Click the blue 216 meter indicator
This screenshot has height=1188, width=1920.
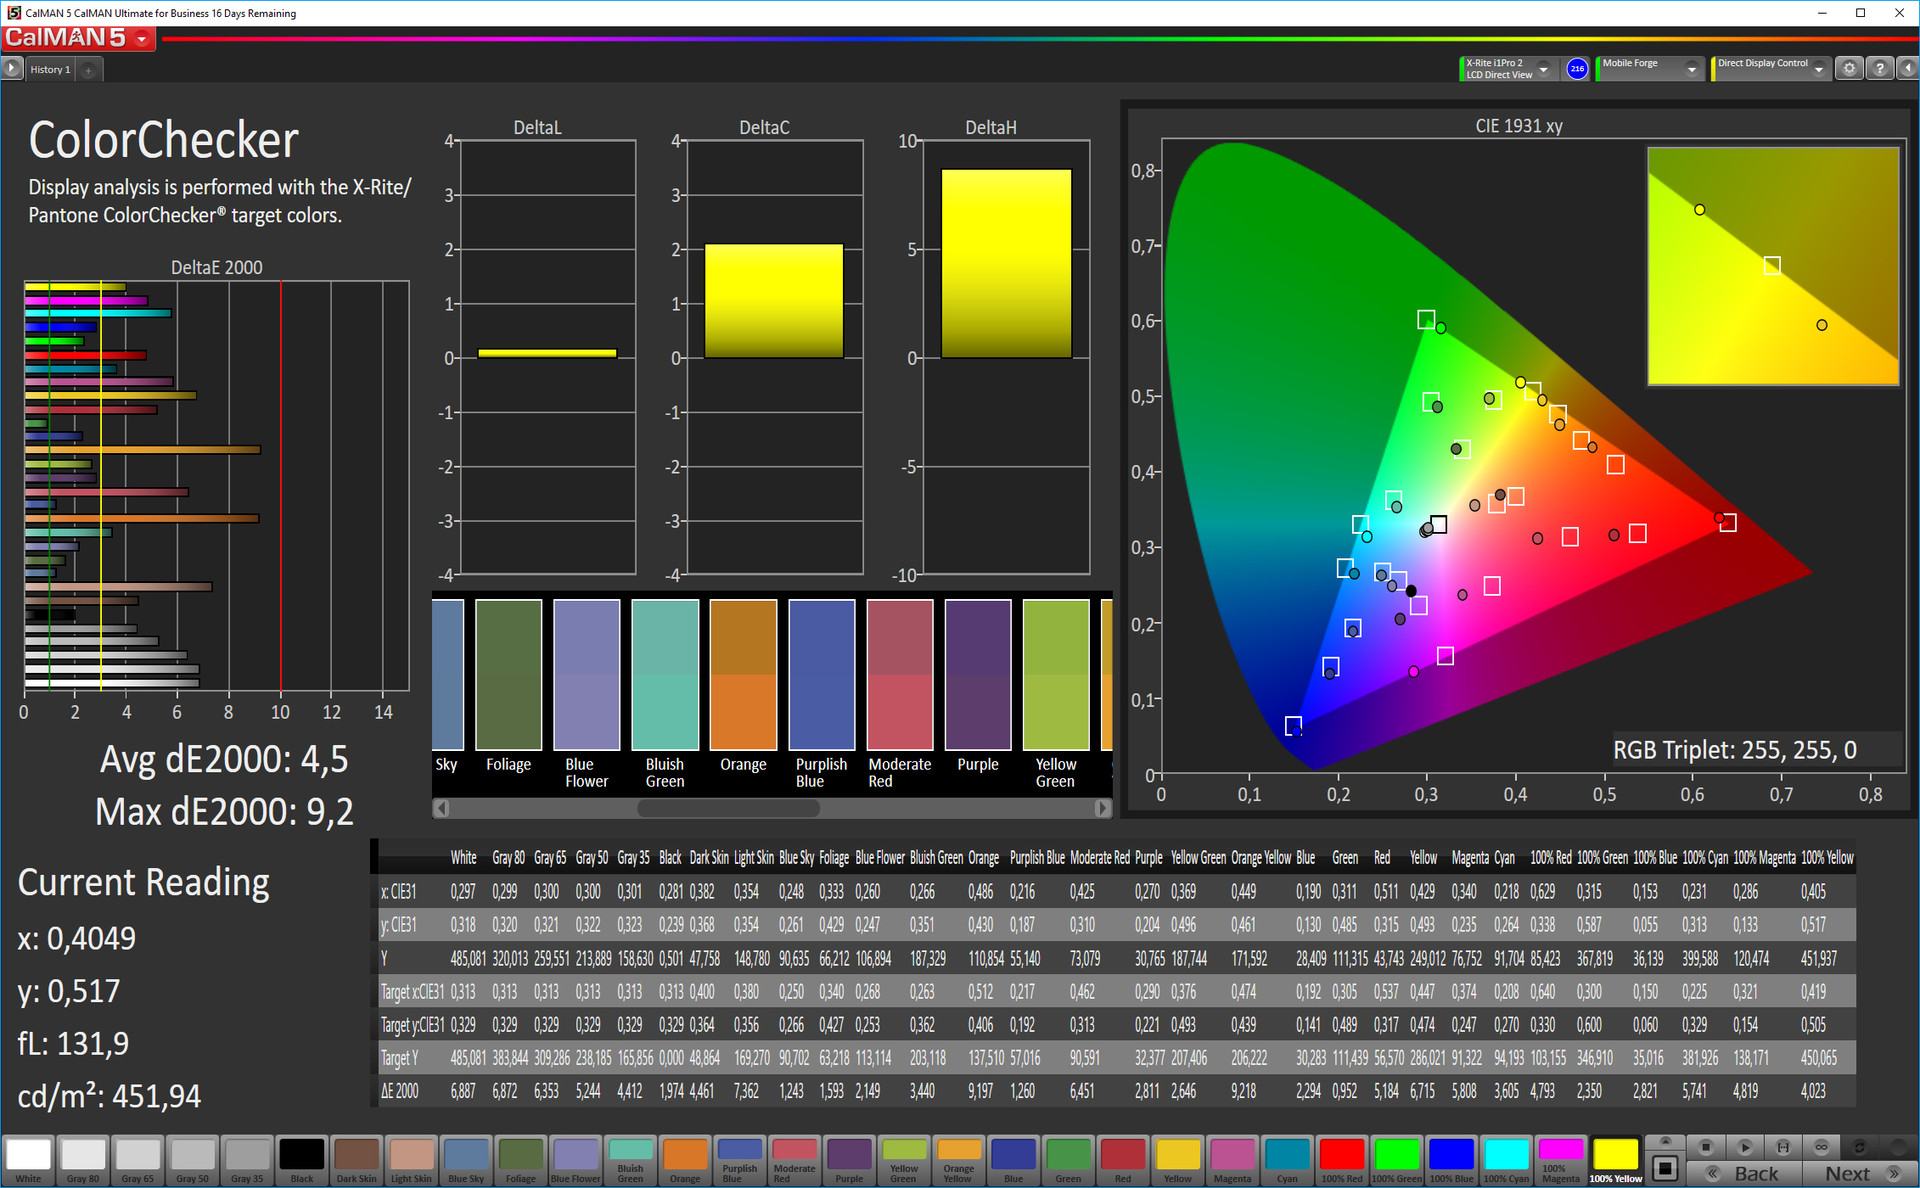click(1577, 69)
